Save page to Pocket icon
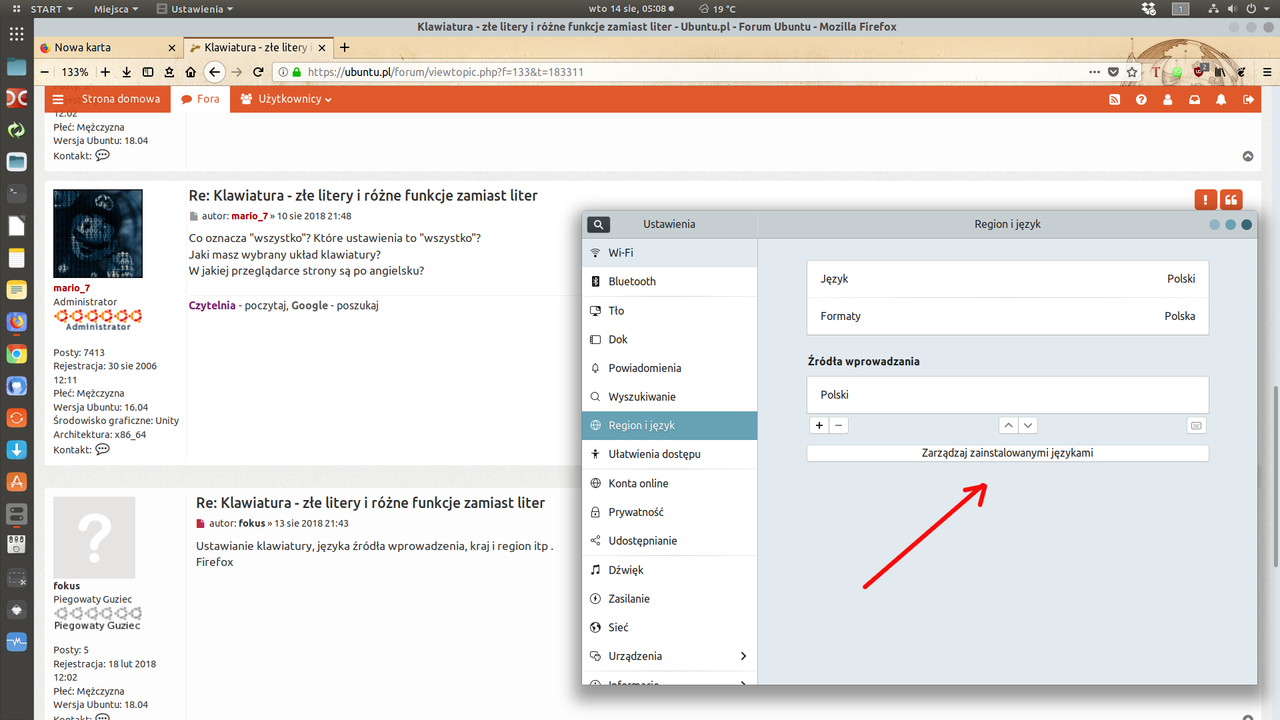 tap(1113, 72)
